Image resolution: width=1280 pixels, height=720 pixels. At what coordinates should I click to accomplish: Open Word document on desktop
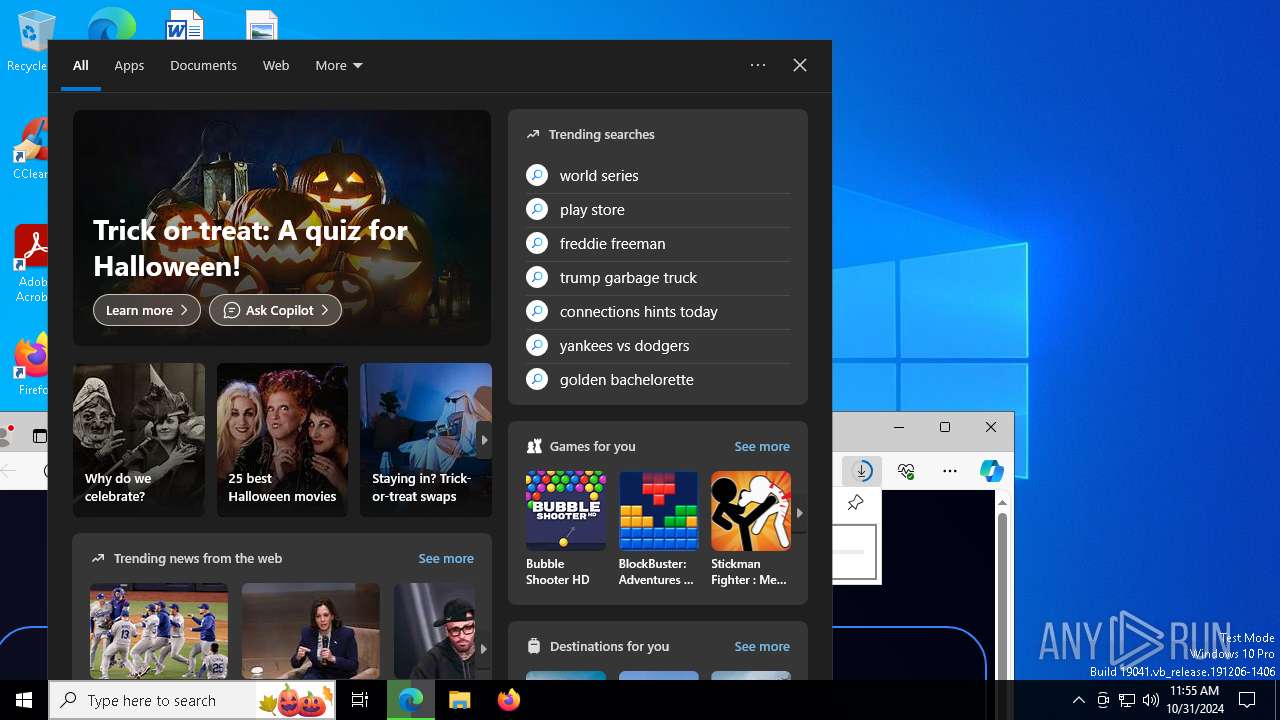pos(185,25)
